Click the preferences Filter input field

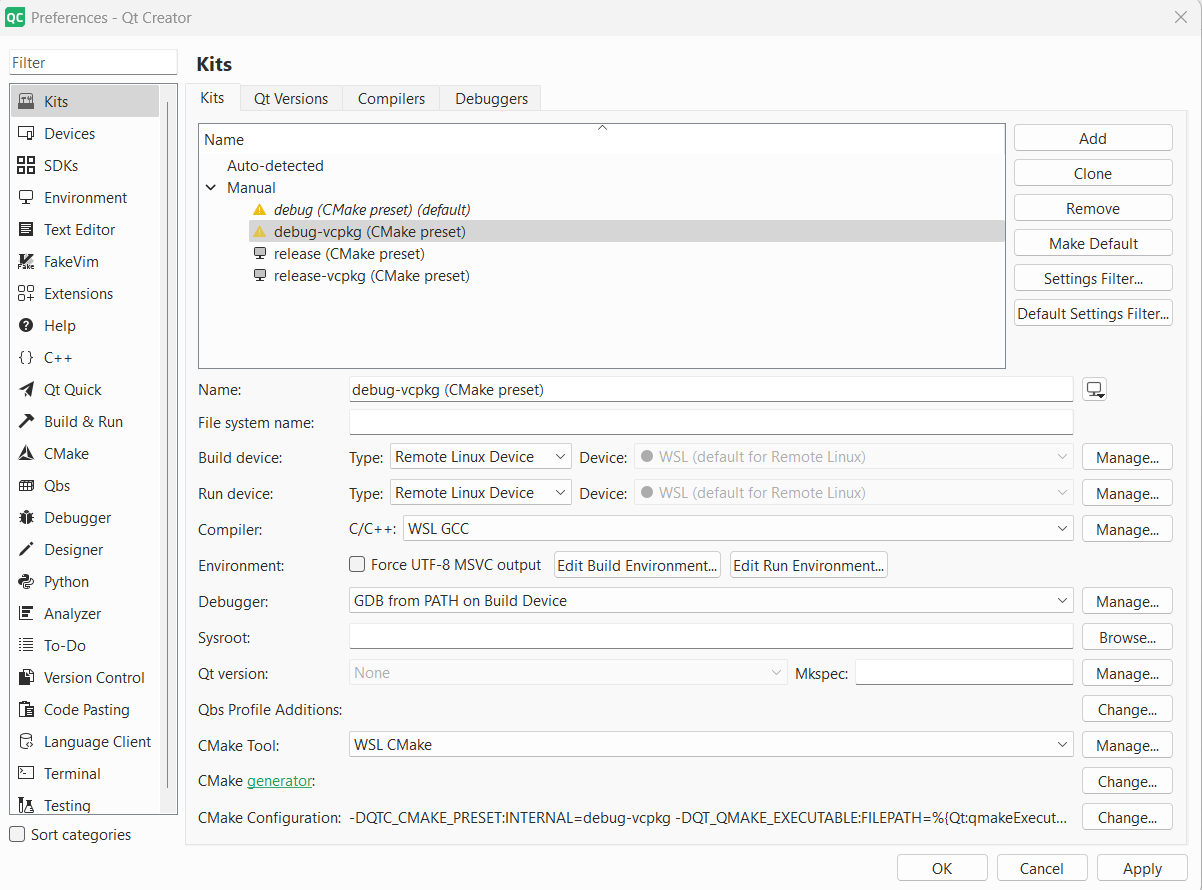click(x=93, y=62)
